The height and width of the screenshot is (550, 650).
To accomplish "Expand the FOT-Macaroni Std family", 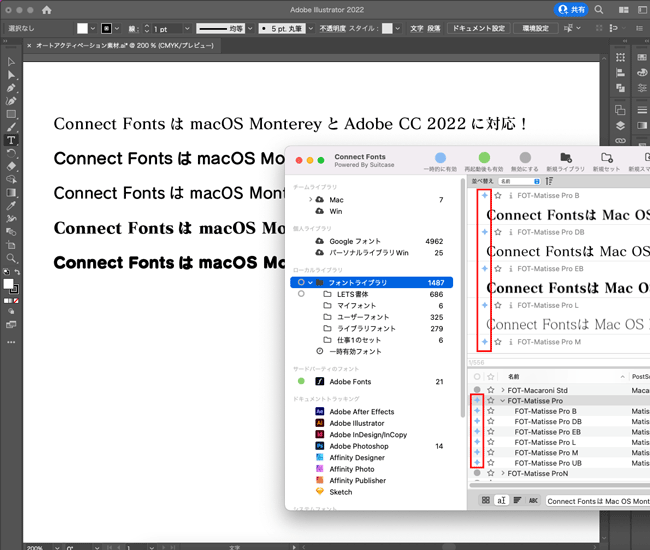I will [x=502, y=390].
